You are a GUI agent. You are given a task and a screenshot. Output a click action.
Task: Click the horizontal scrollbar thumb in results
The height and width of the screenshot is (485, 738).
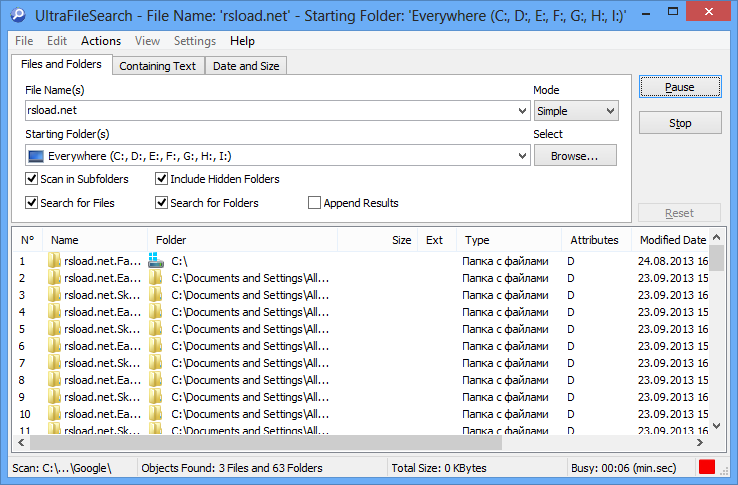[266, 443]
